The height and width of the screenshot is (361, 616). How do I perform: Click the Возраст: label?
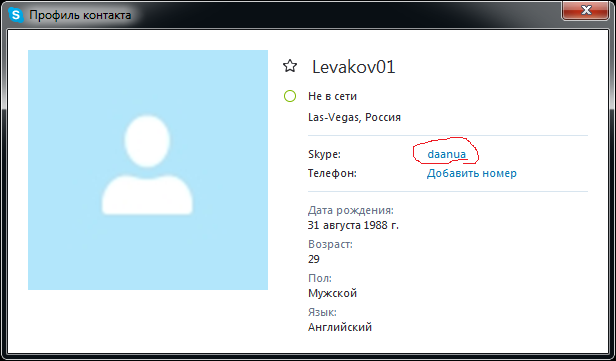330,244
